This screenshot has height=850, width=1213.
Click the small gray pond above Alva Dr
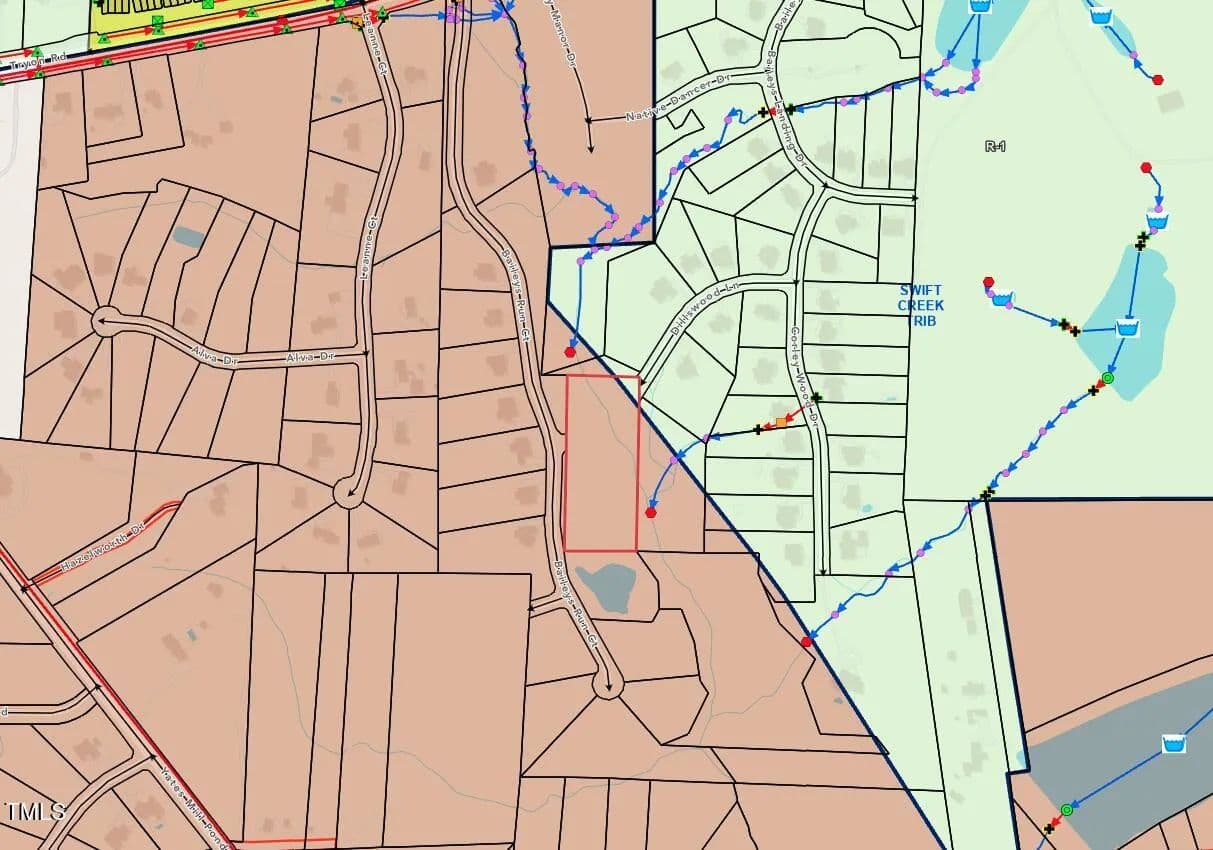pos(187,237)
